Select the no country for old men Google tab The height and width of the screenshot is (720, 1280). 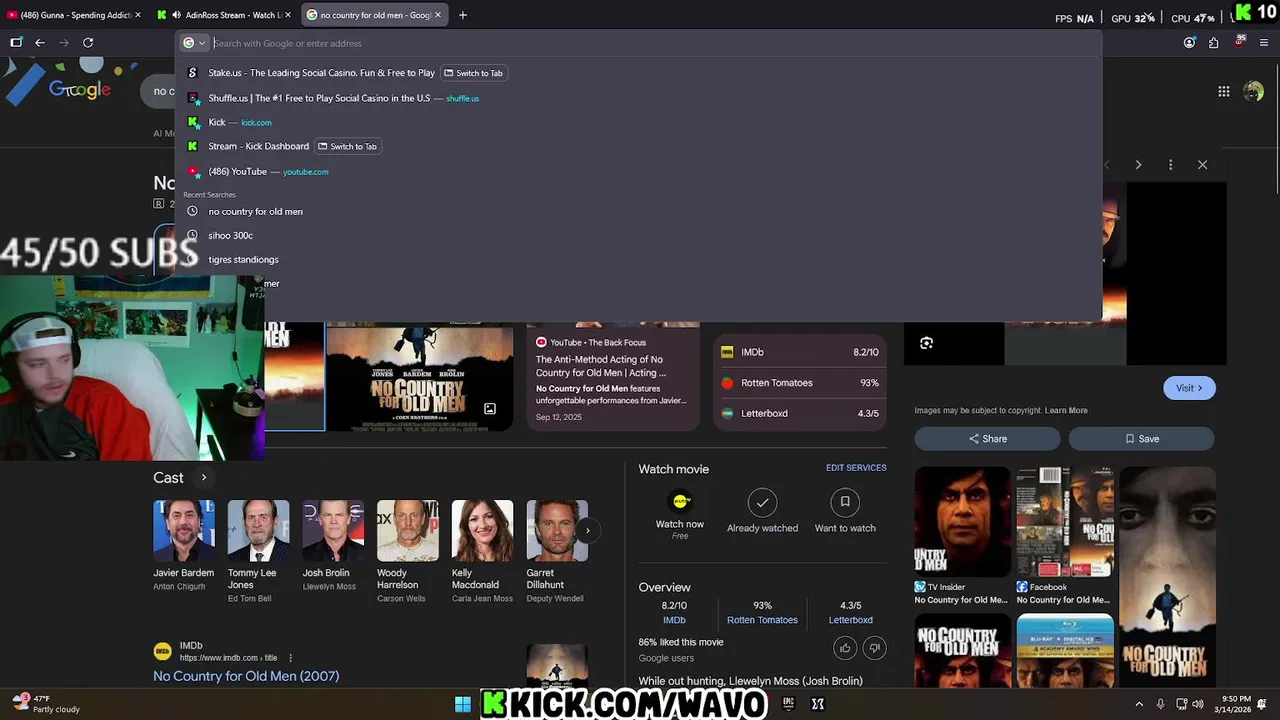[x=374, y=15]
